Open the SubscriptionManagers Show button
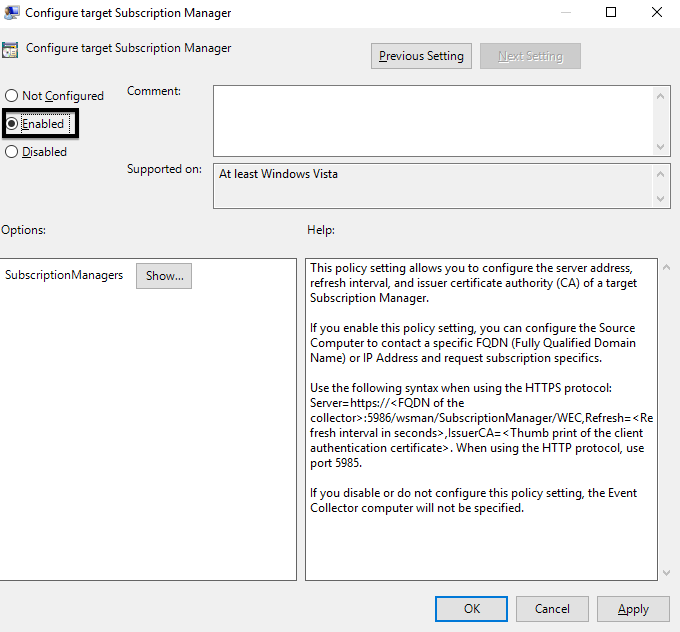Viewport: 680px width, 632px height. click(164, 276)
